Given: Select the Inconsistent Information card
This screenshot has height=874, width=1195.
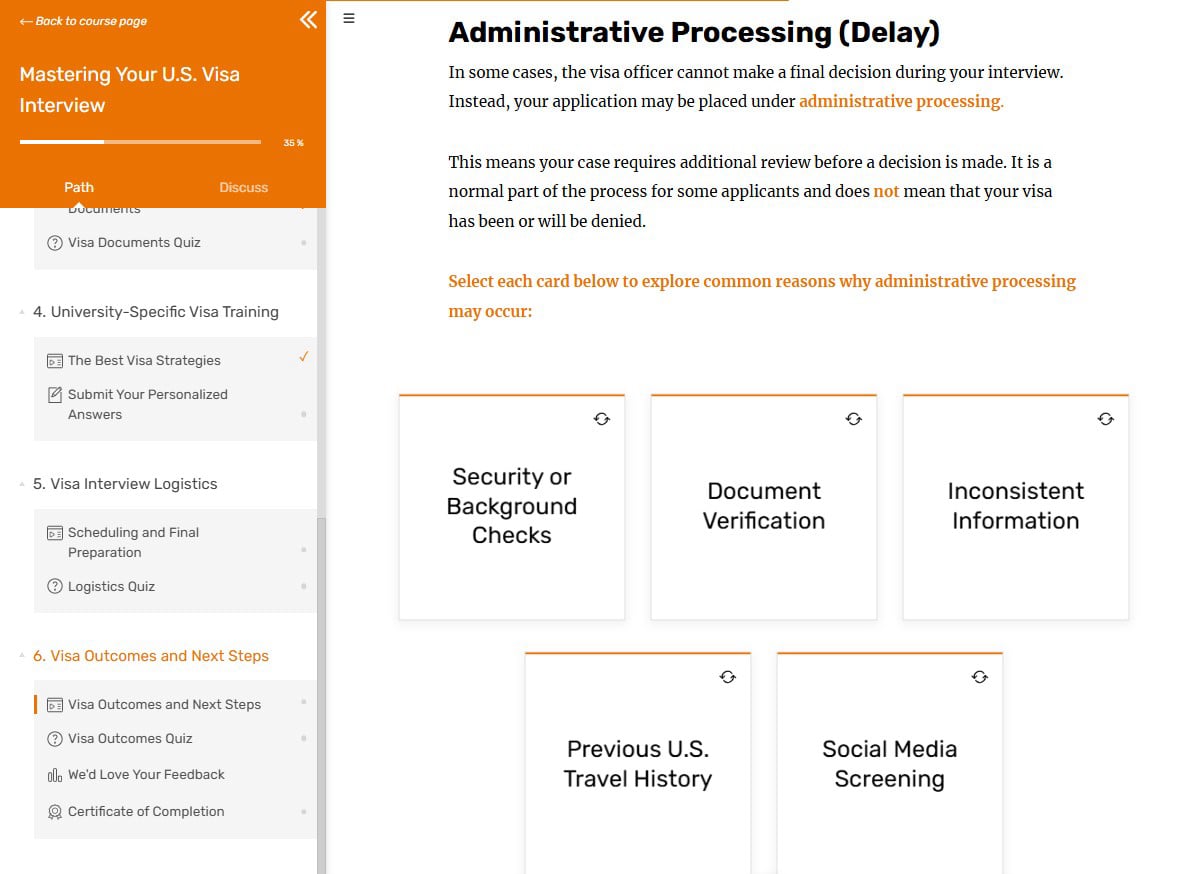Looking at the screenshot, I should tap(1016, 507).
